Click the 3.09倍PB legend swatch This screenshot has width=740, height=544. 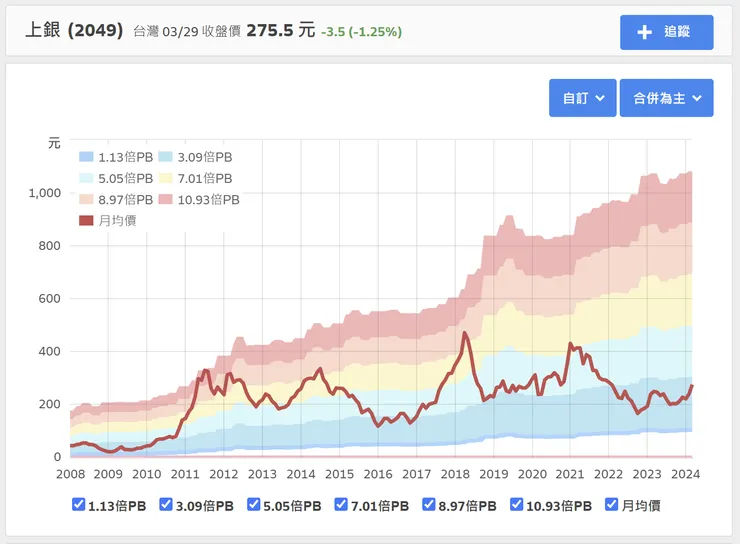[165, 157]
